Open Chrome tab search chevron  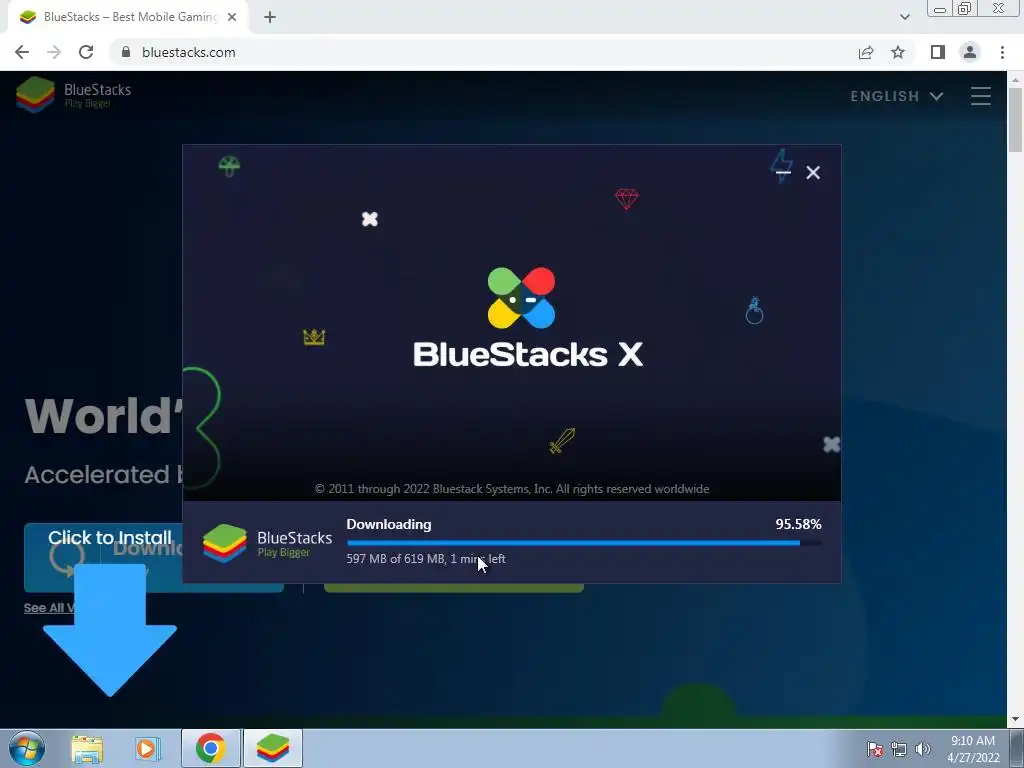pyautogui.click(x=904, y=17)
